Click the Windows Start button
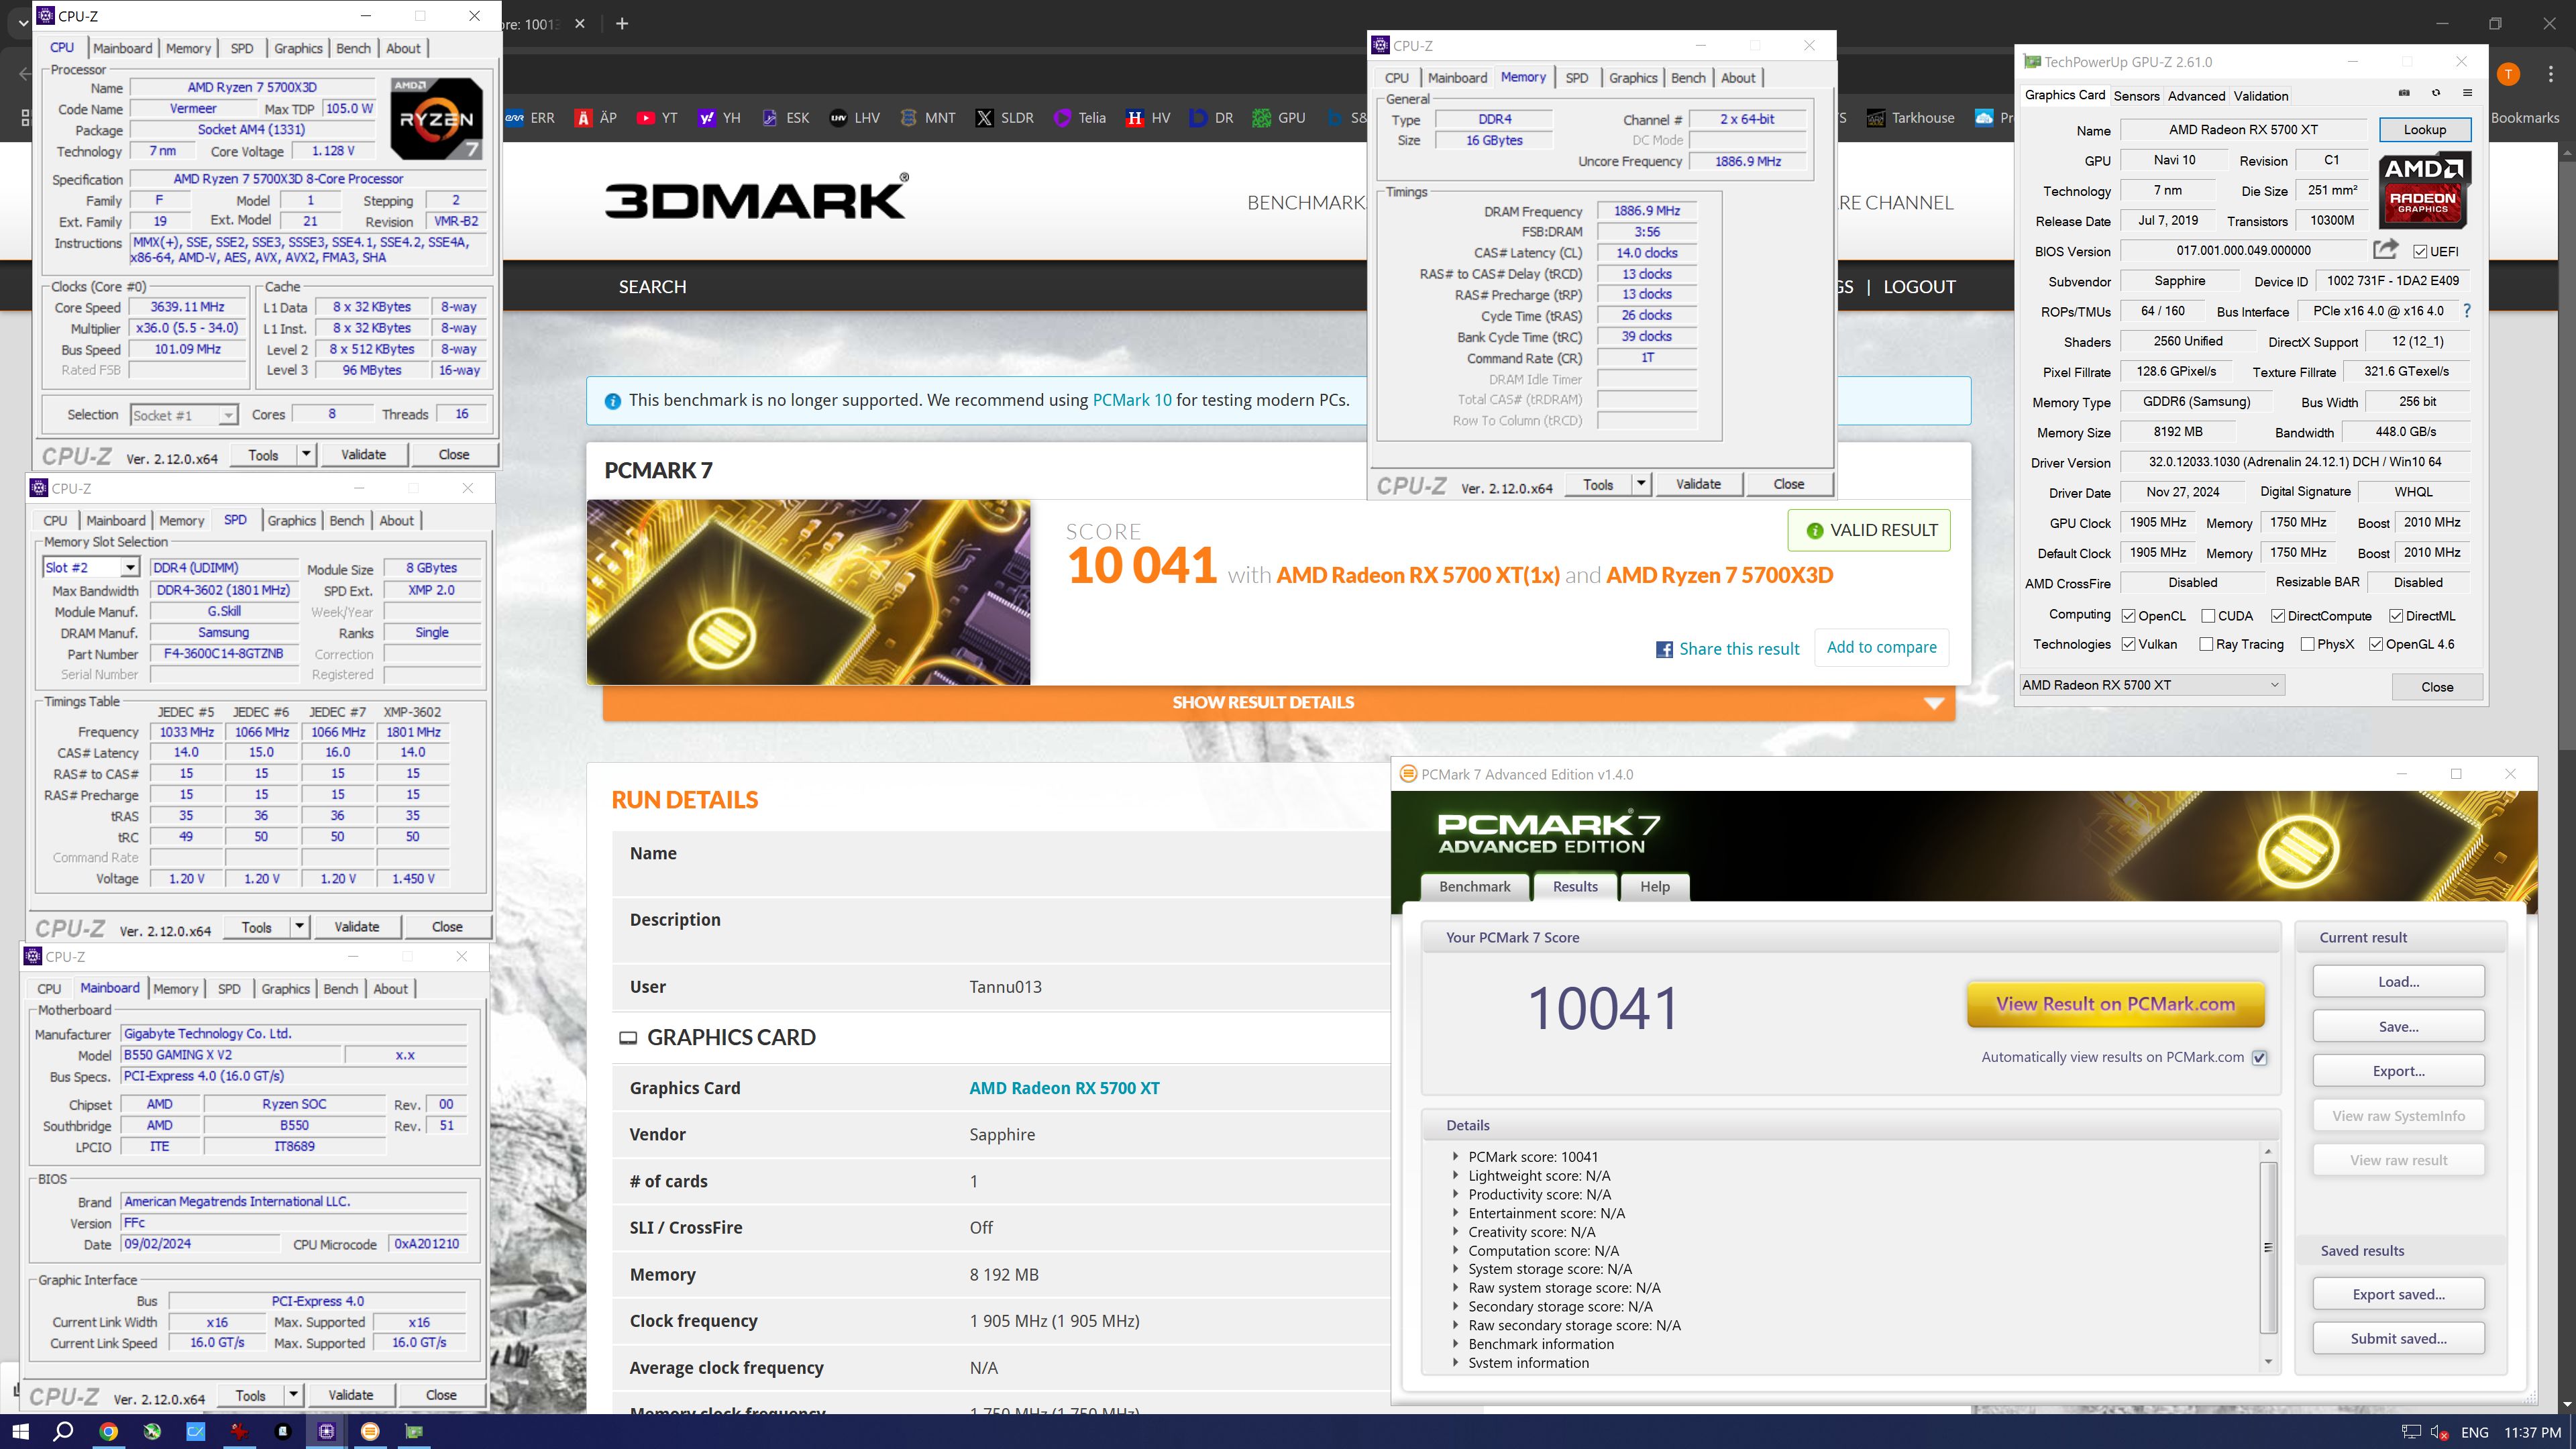 [x=20, y=1431]
